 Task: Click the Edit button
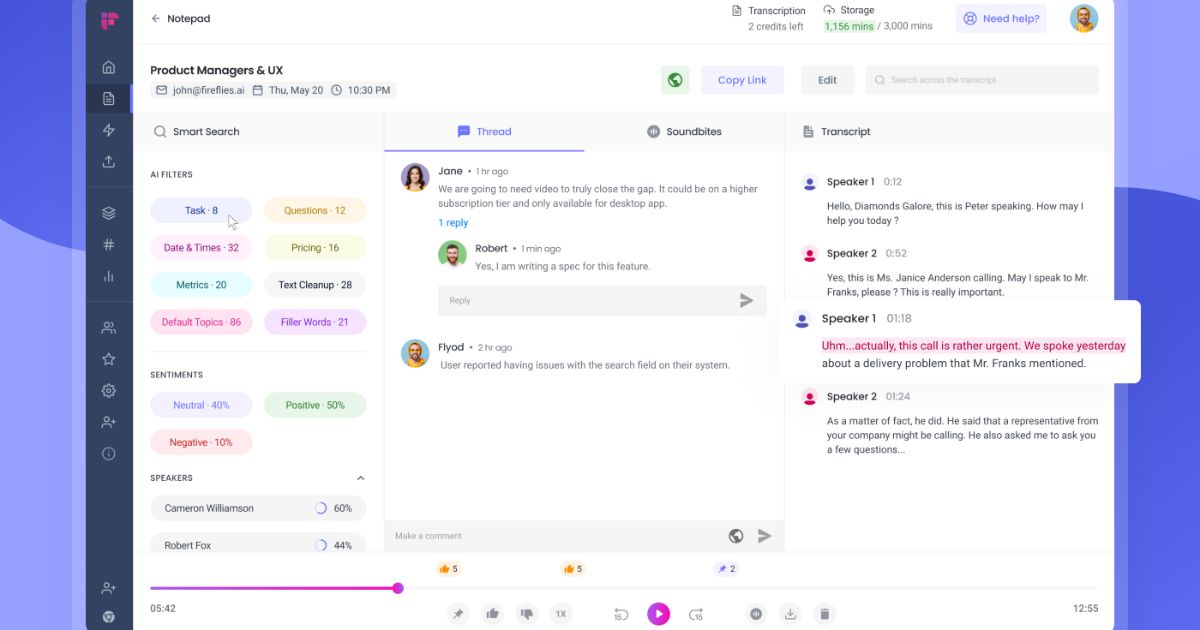[x=828, y=80]
